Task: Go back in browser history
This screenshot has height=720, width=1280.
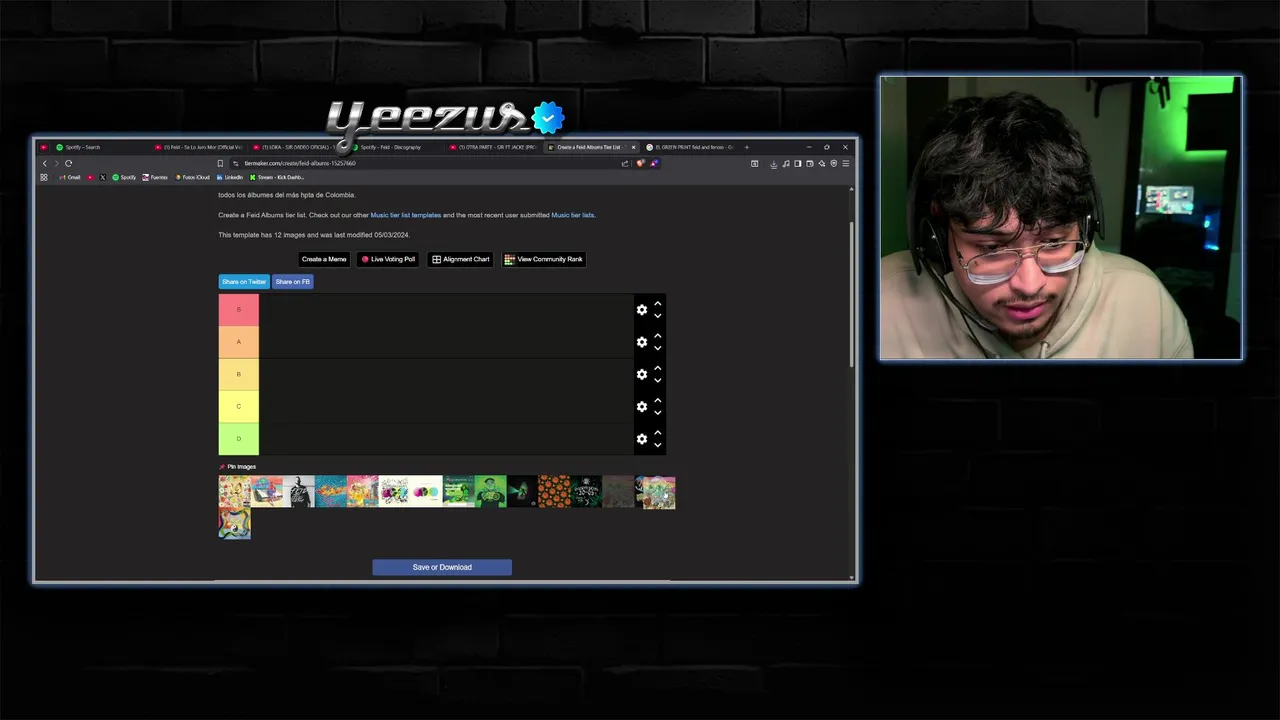Action: click(x=45, y=163)
